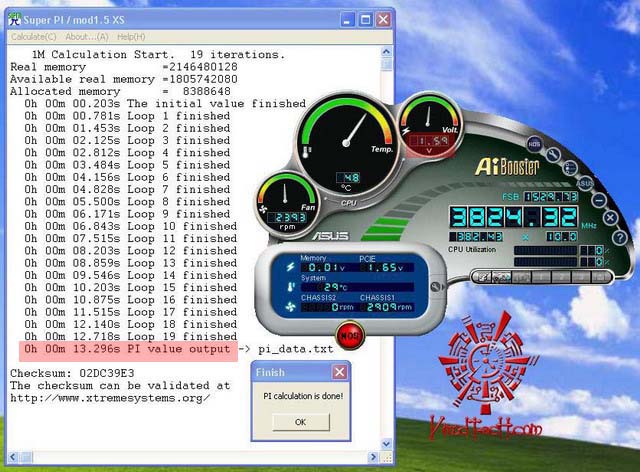The width and height of the screenshot is (640, 472).
Task: Click small round toggle beside Memory/PCIE panel
Action: [436, 287]
